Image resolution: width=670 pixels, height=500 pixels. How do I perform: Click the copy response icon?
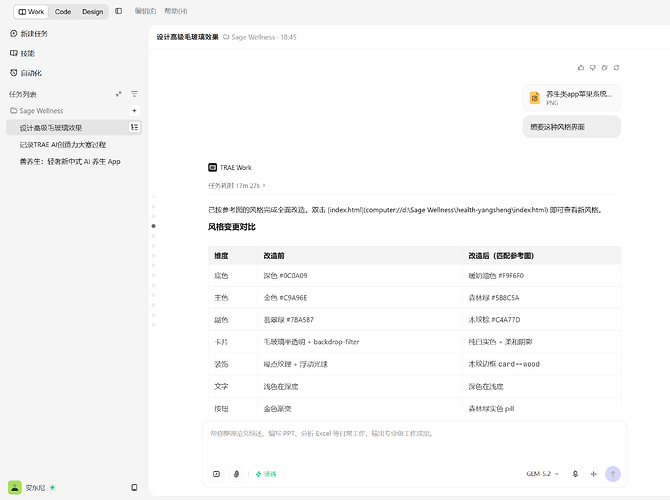coord(604,68)
